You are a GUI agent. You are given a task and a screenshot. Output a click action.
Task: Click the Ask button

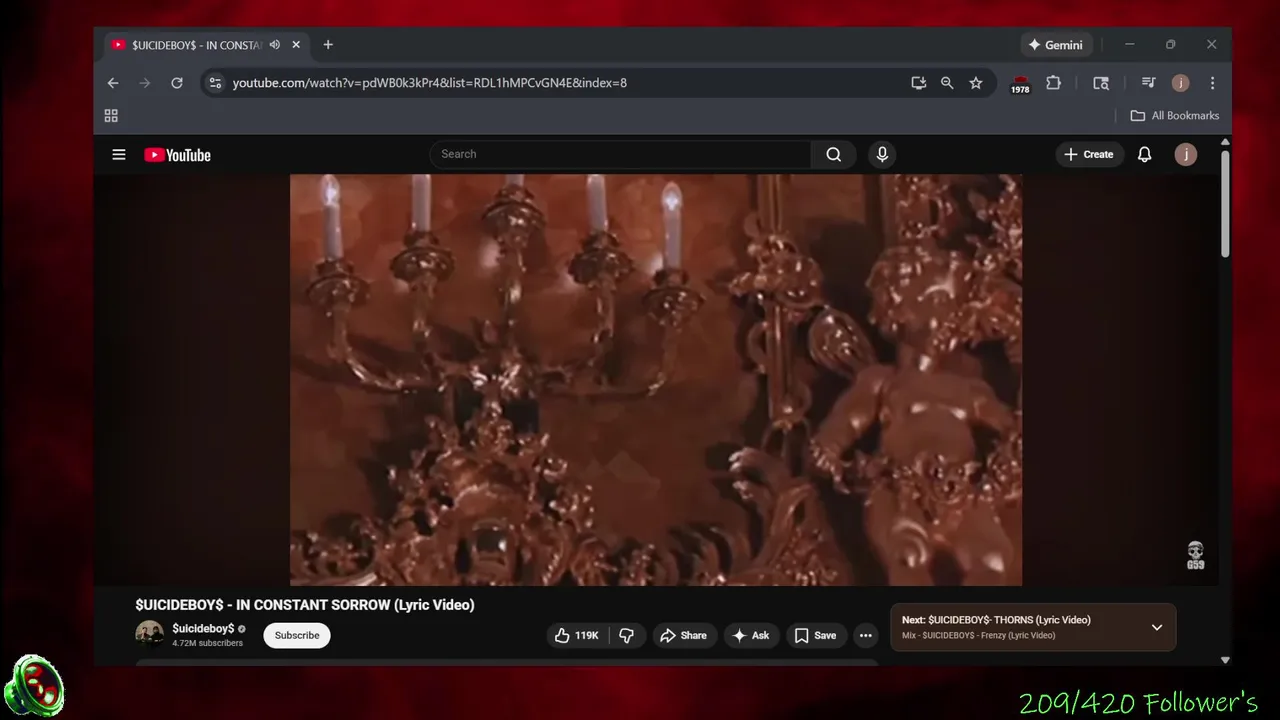[751, 635]
